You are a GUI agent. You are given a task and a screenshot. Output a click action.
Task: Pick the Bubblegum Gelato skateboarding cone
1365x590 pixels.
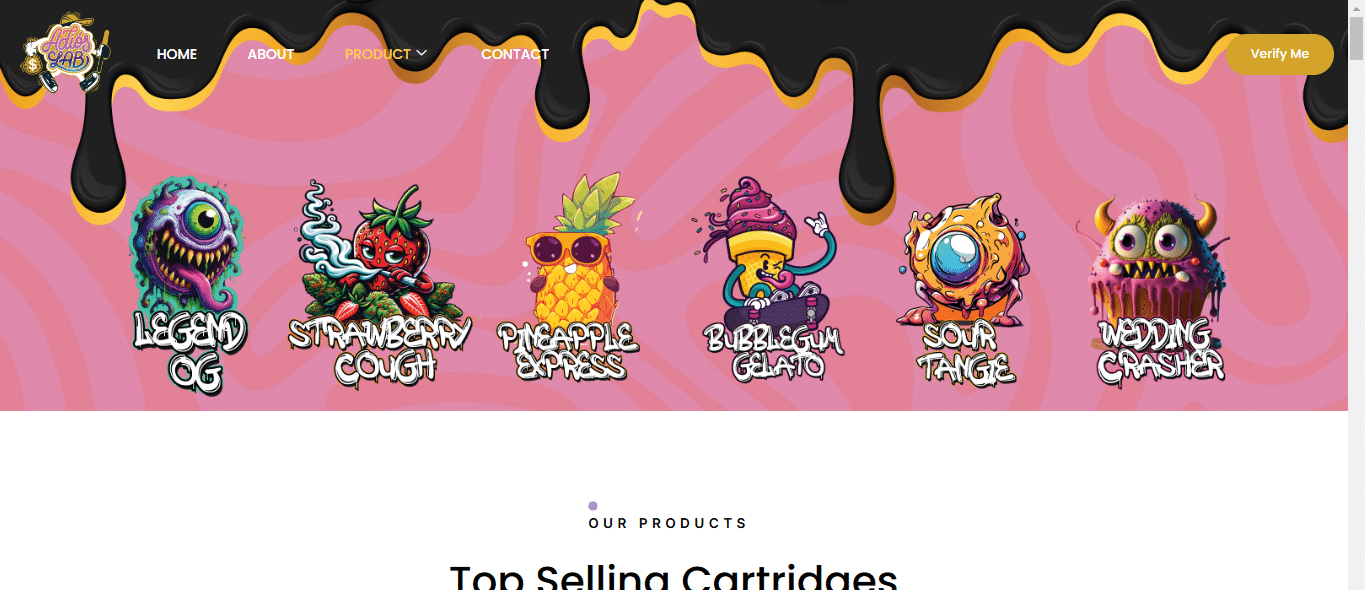coord(766,250)
